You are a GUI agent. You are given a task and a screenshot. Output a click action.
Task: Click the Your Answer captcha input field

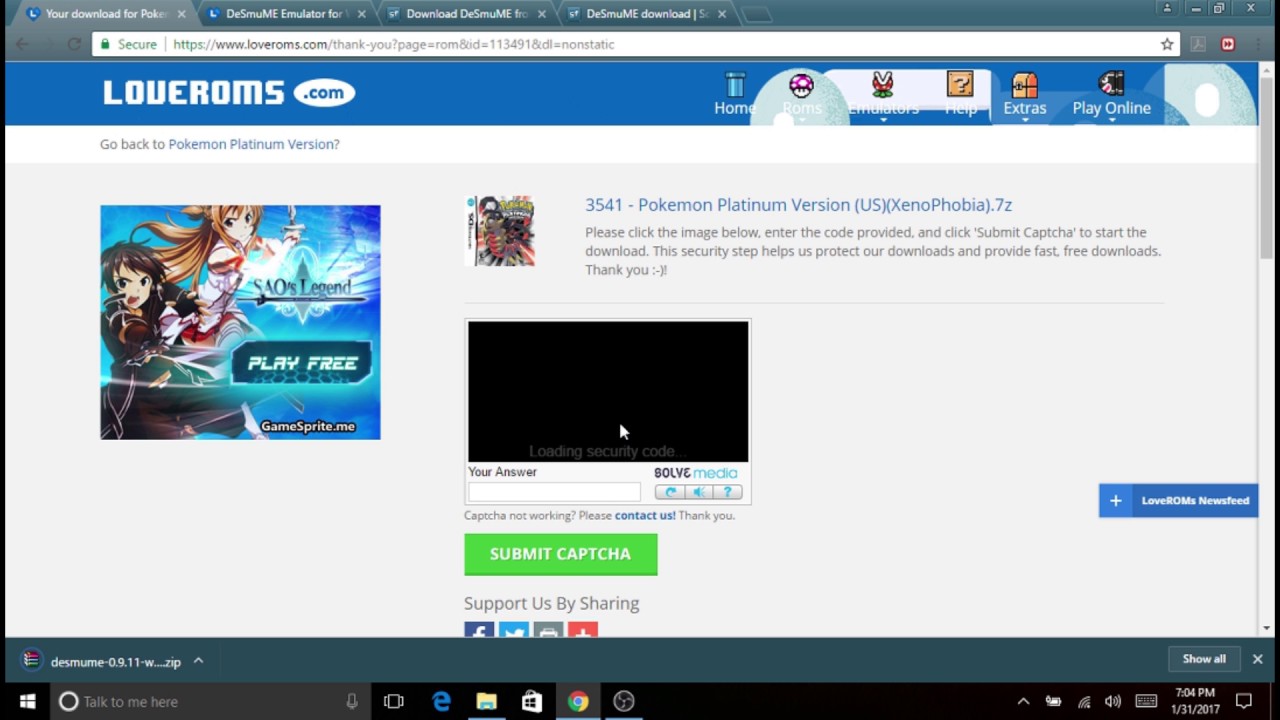tap(554, 492)
